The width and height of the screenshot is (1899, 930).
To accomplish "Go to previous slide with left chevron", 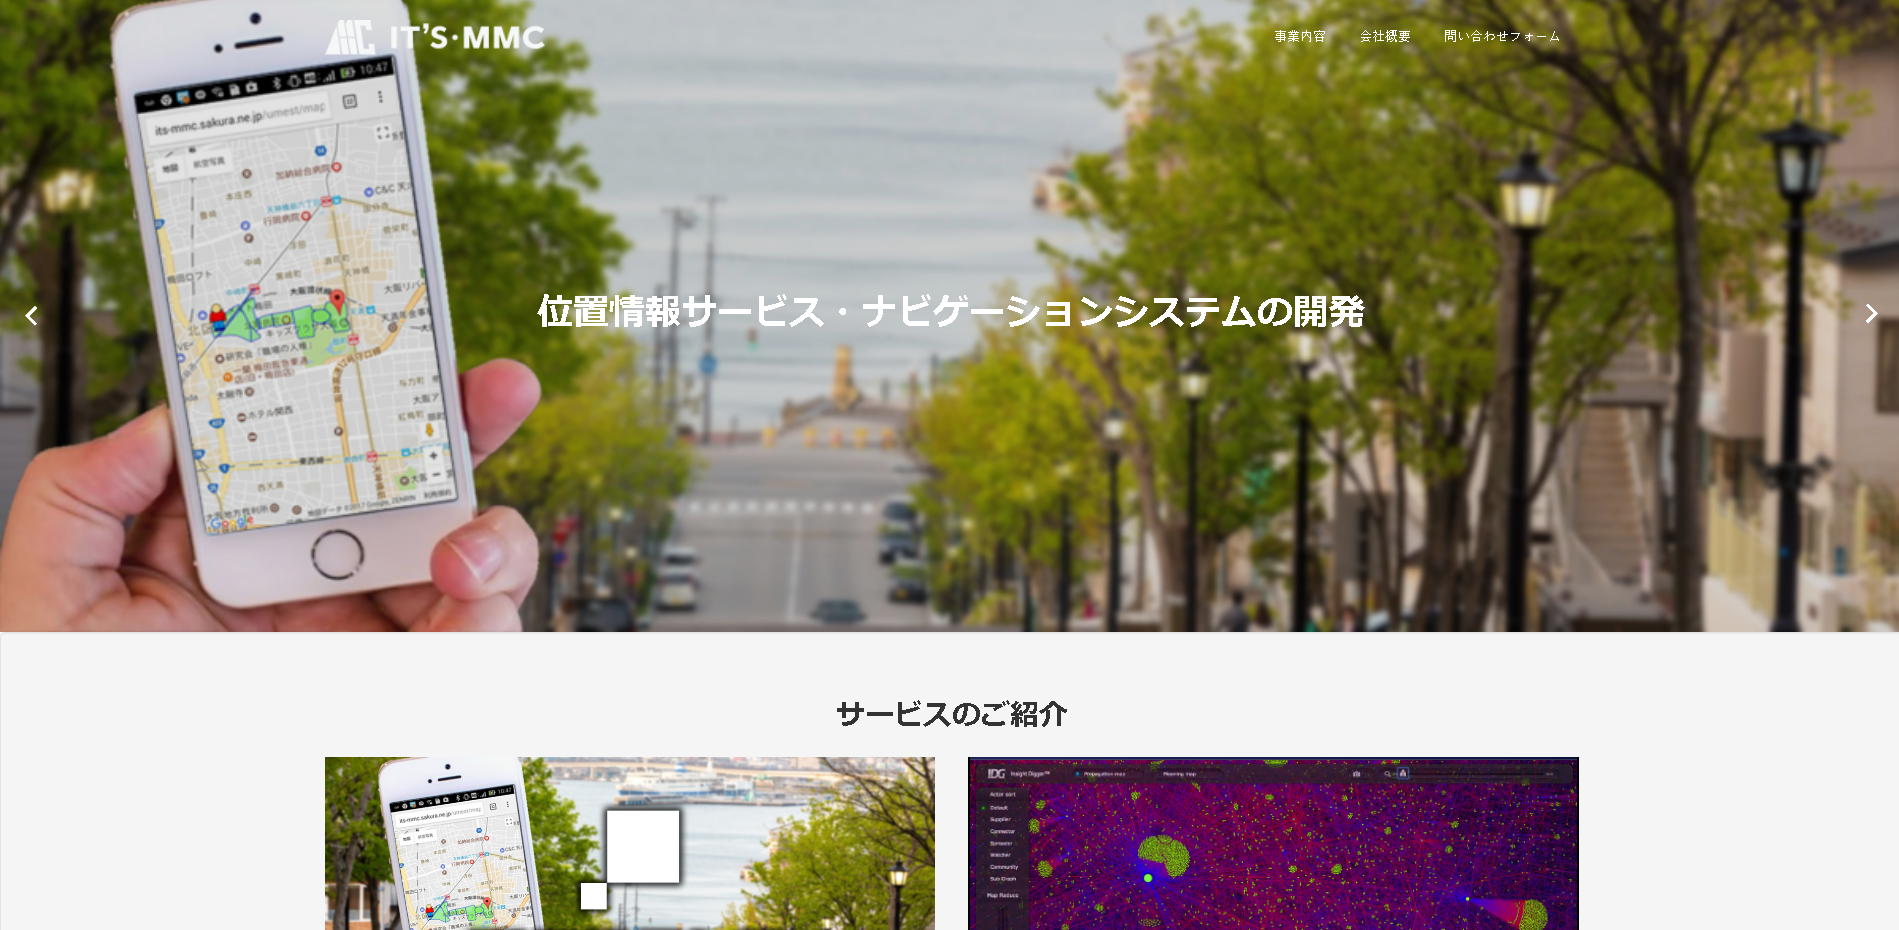I will pyautogui.click(x=31, y=316).
